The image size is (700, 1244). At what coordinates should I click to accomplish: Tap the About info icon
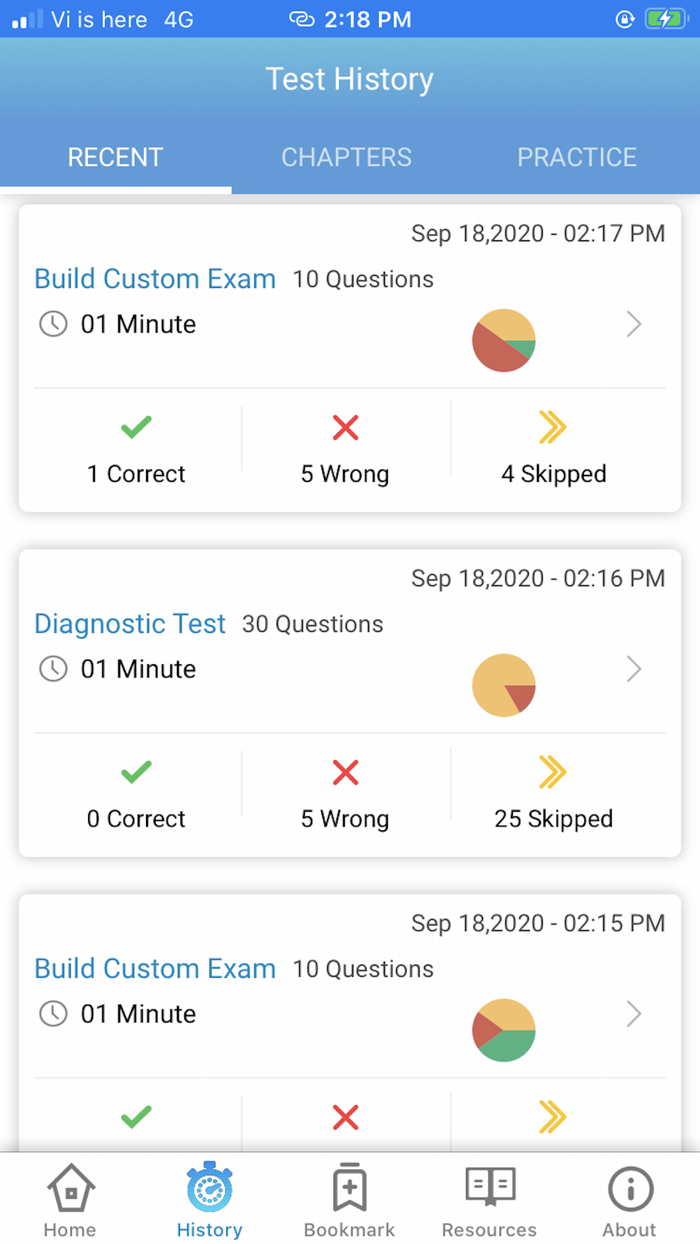(x=630, y=1190)
